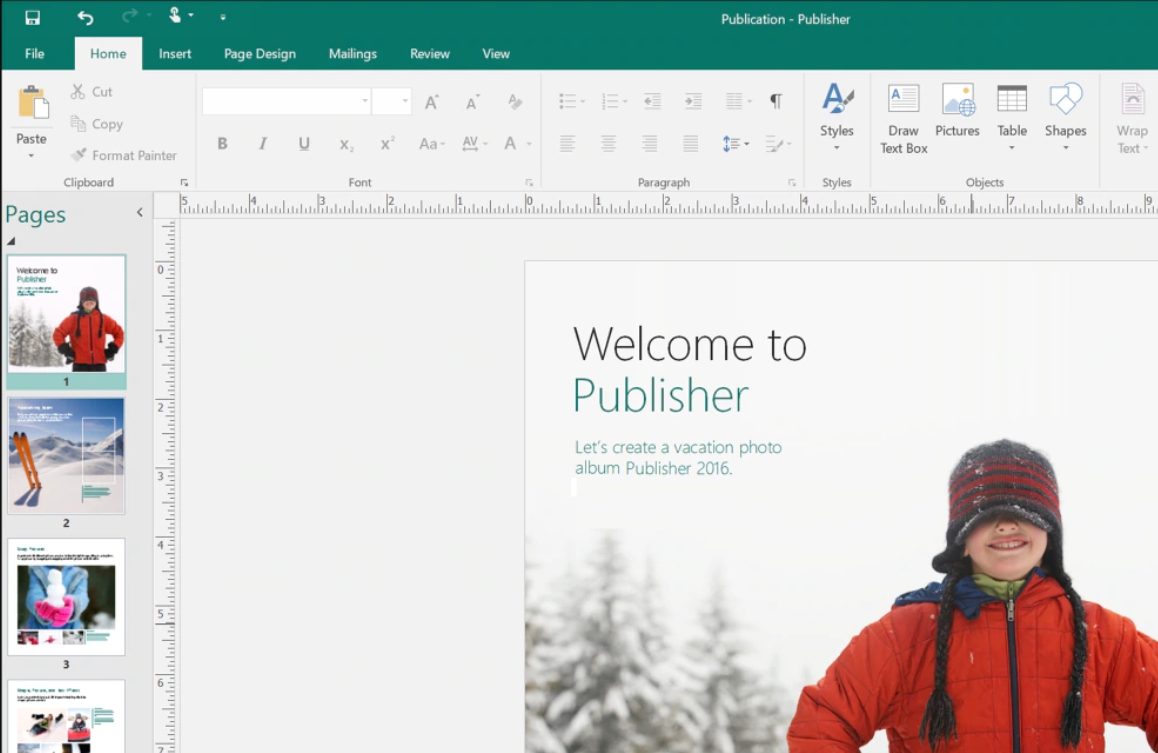Select page 2 thumbnail
Image resolution: width=1158 pixels, height=753 pixels.
[x=67, y=456]
